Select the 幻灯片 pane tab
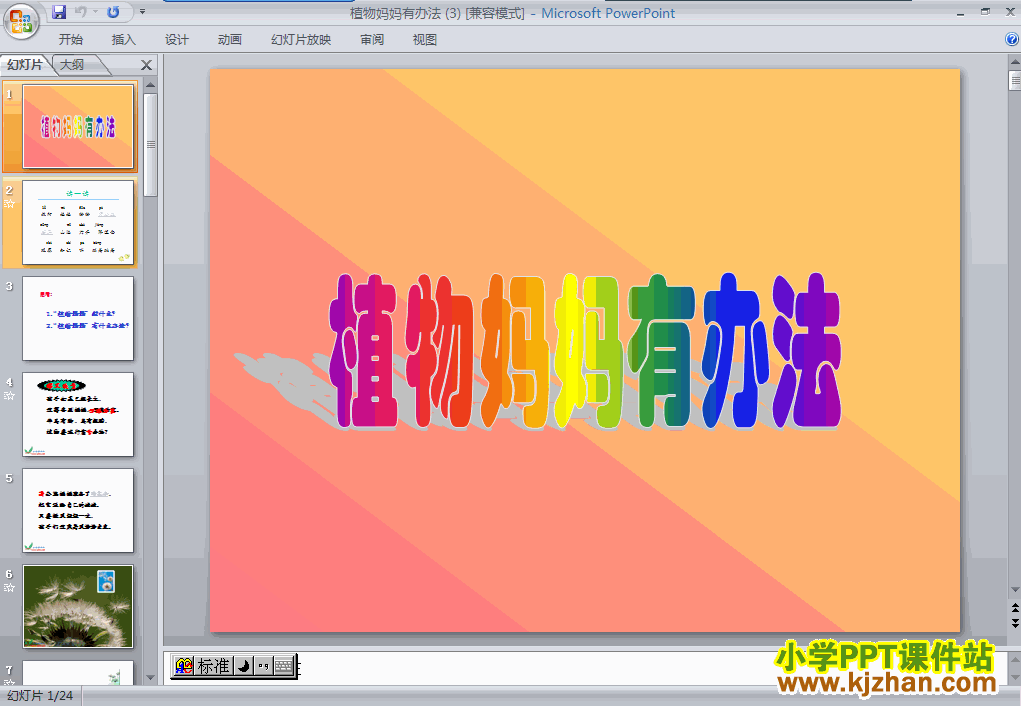 pyautogui.click(x=25, y=64)
